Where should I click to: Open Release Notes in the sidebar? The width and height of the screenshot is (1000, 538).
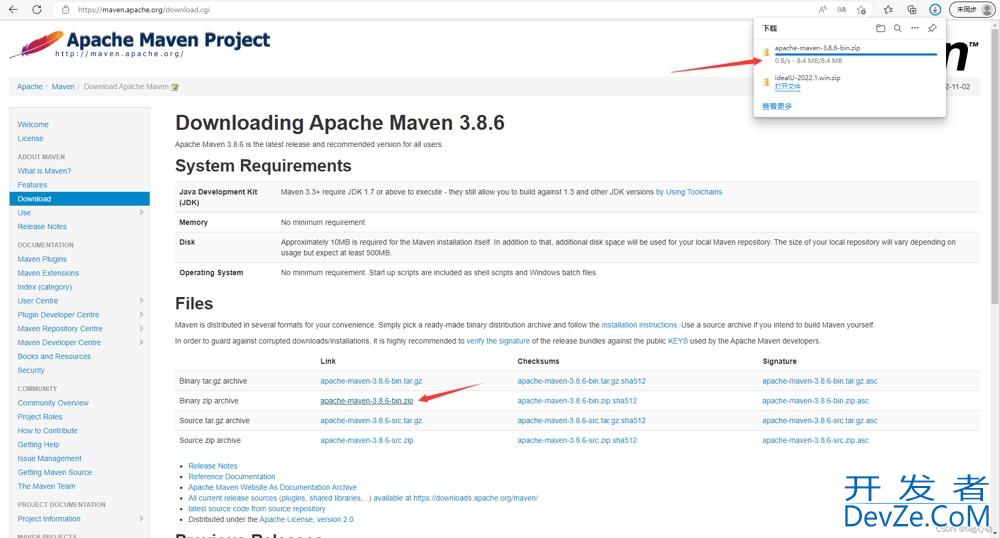coord(42,226)
